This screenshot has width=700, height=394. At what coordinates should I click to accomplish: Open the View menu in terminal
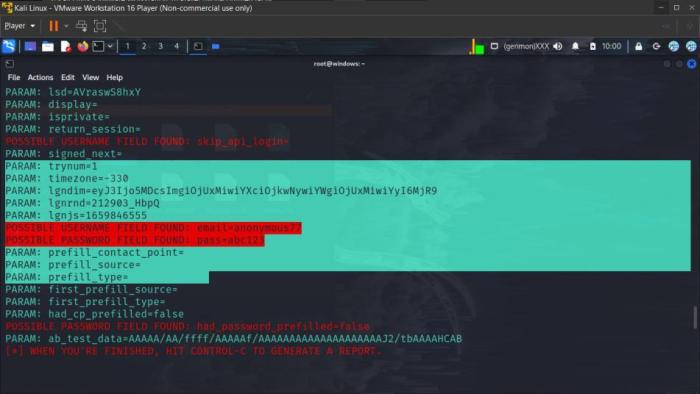91,78
